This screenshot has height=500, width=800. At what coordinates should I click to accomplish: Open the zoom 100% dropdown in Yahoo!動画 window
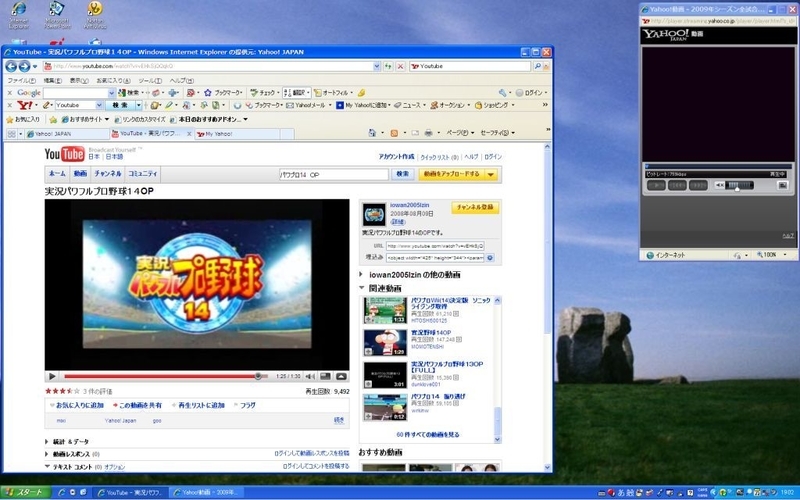[785, 255]
